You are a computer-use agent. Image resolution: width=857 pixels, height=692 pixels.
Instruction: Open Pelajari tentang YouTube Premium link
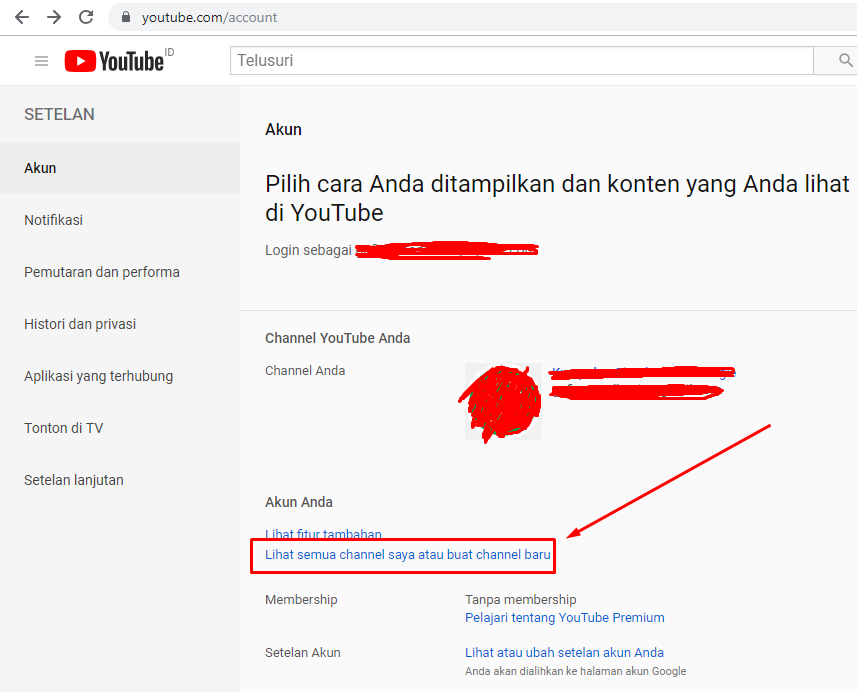click(565, 618)
